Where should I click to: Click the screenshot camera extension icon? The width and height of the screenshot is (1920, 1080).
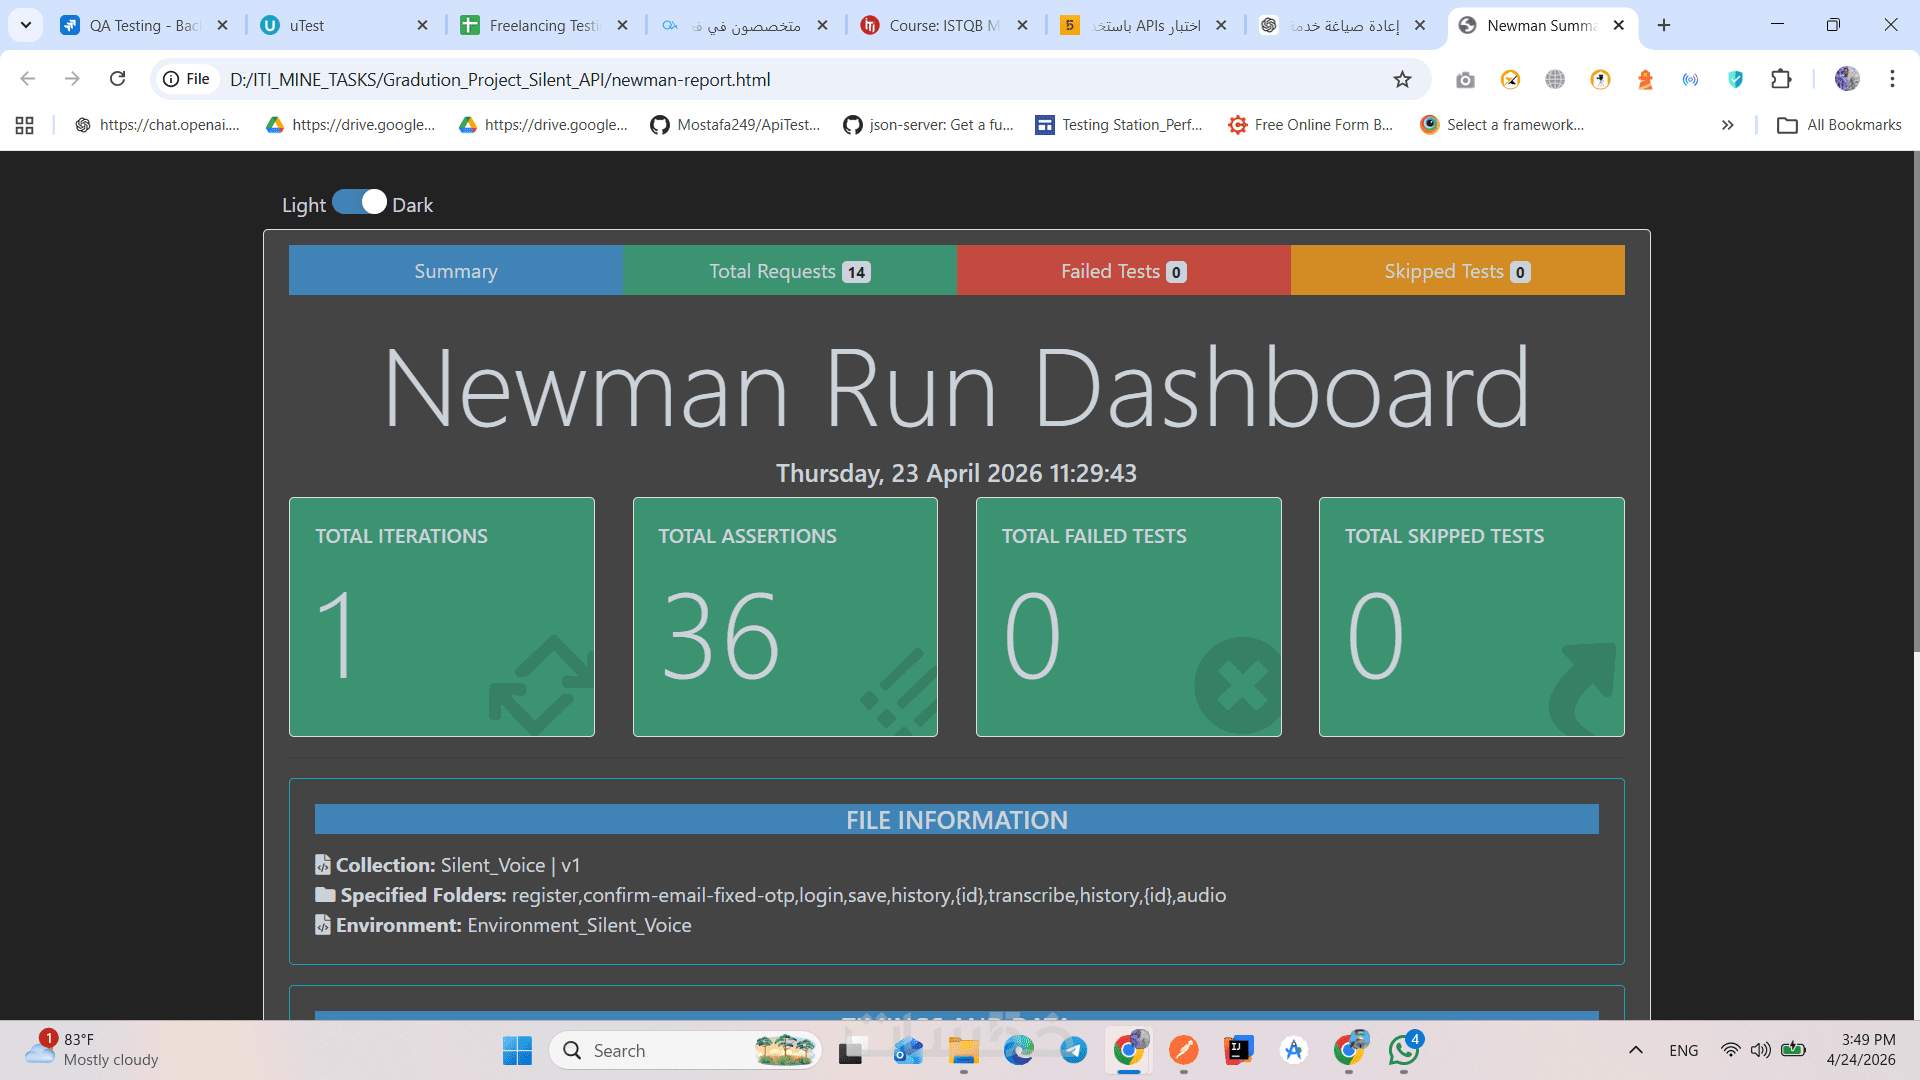point(1465,80)
